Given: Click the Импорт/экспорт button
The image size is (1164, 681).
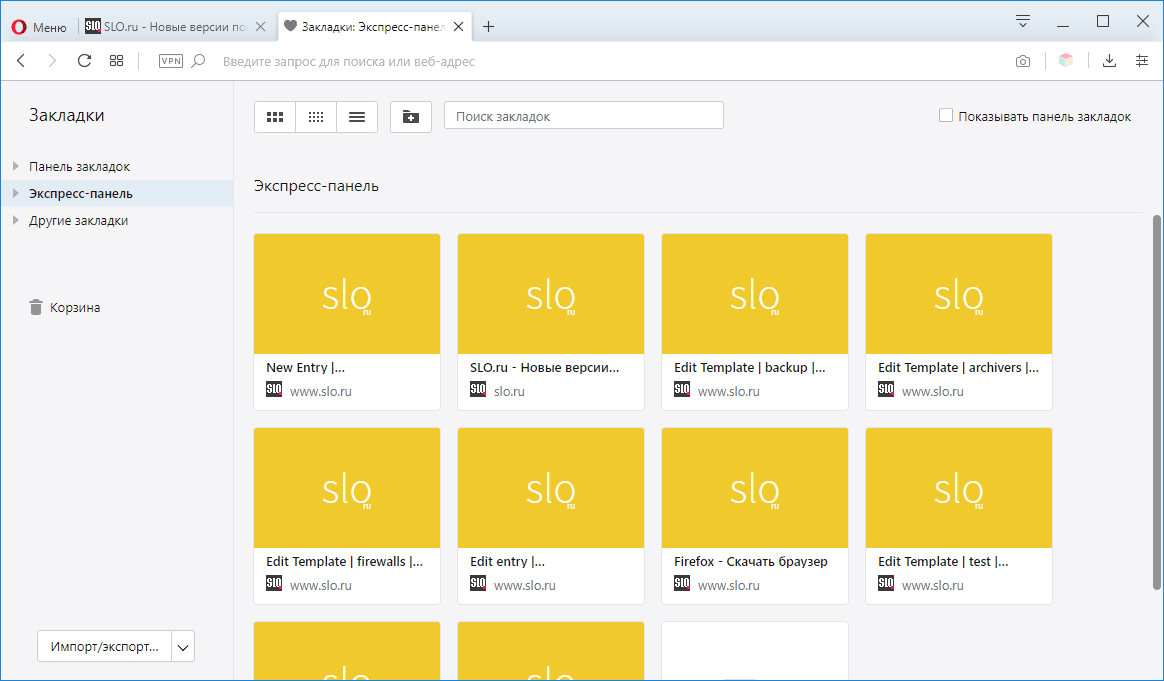Looking at the screenshot, I should [x=105, y=647].
